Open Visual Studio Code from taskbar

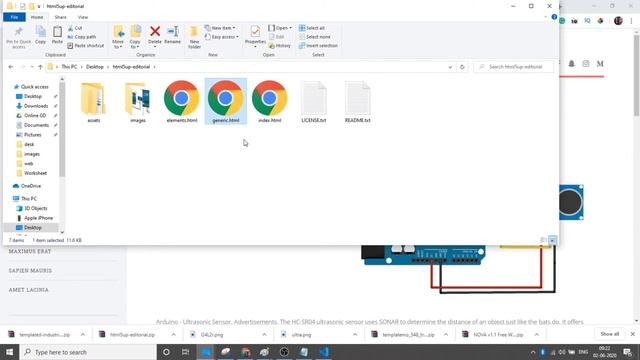click(x=324, y=352)
